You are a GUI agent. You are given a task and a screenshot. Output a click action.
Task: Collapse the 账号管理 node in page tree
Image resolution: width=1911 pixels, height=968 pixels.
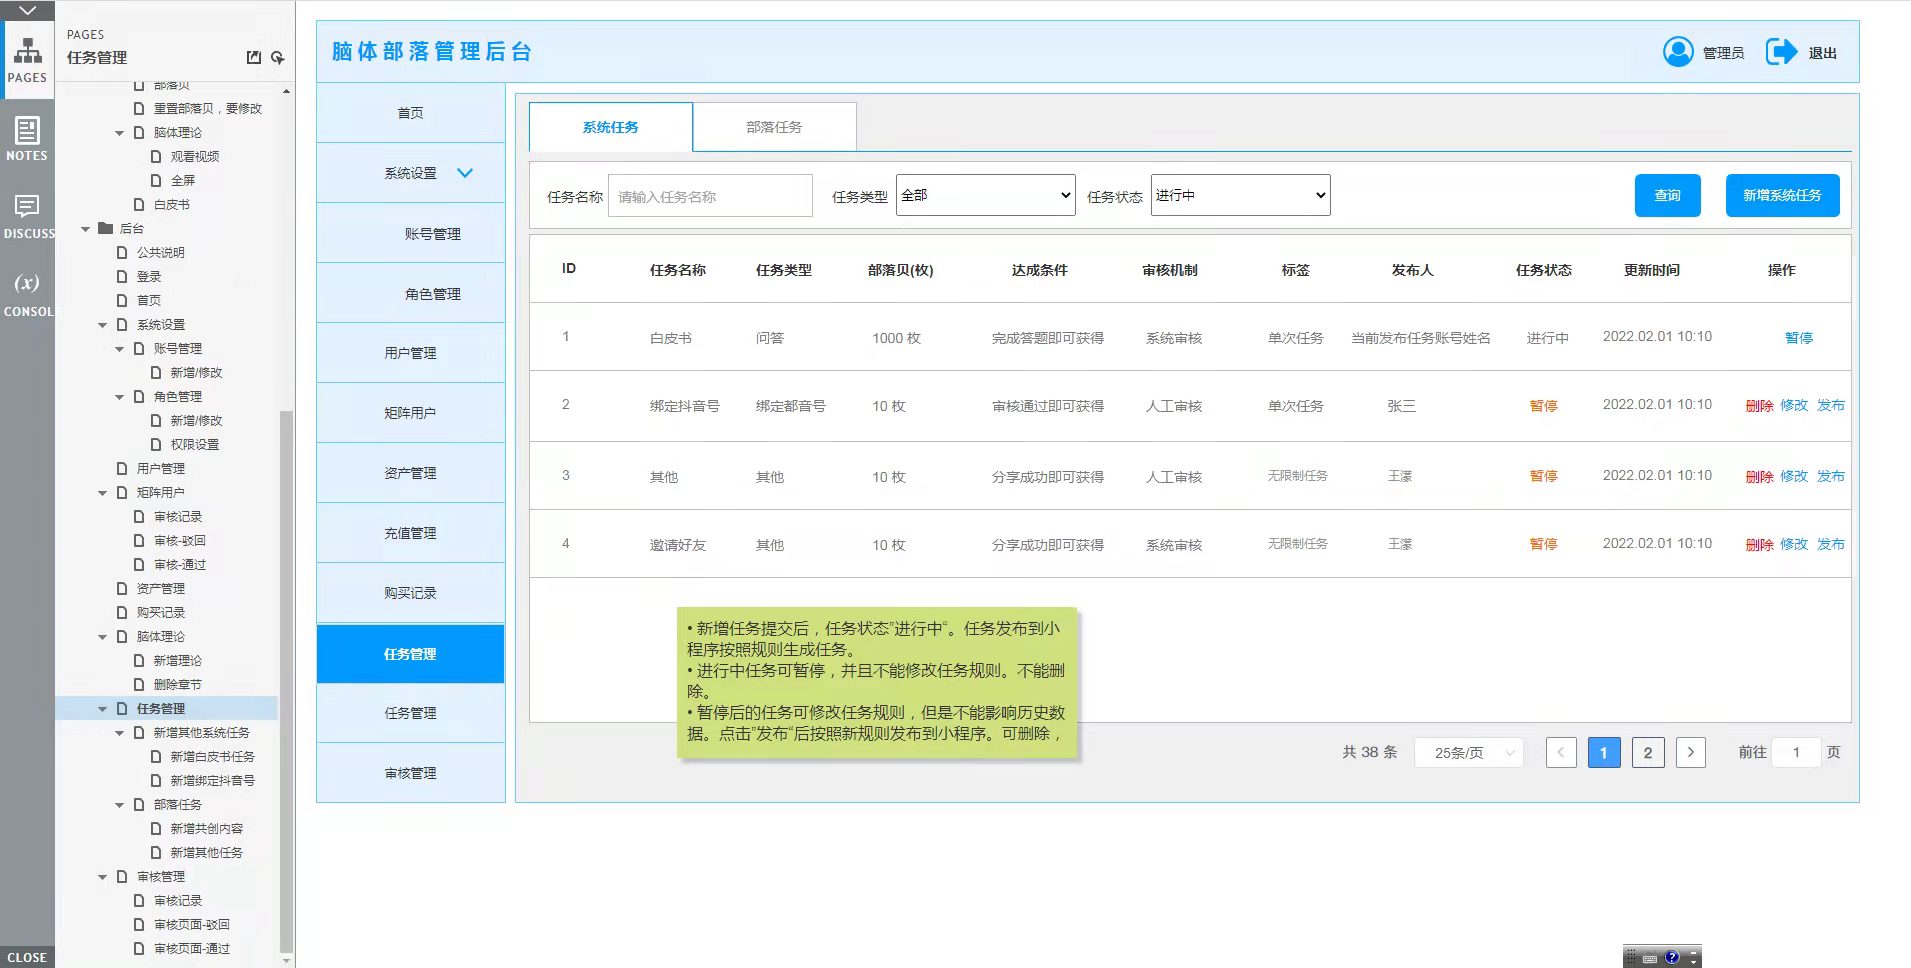119,349
